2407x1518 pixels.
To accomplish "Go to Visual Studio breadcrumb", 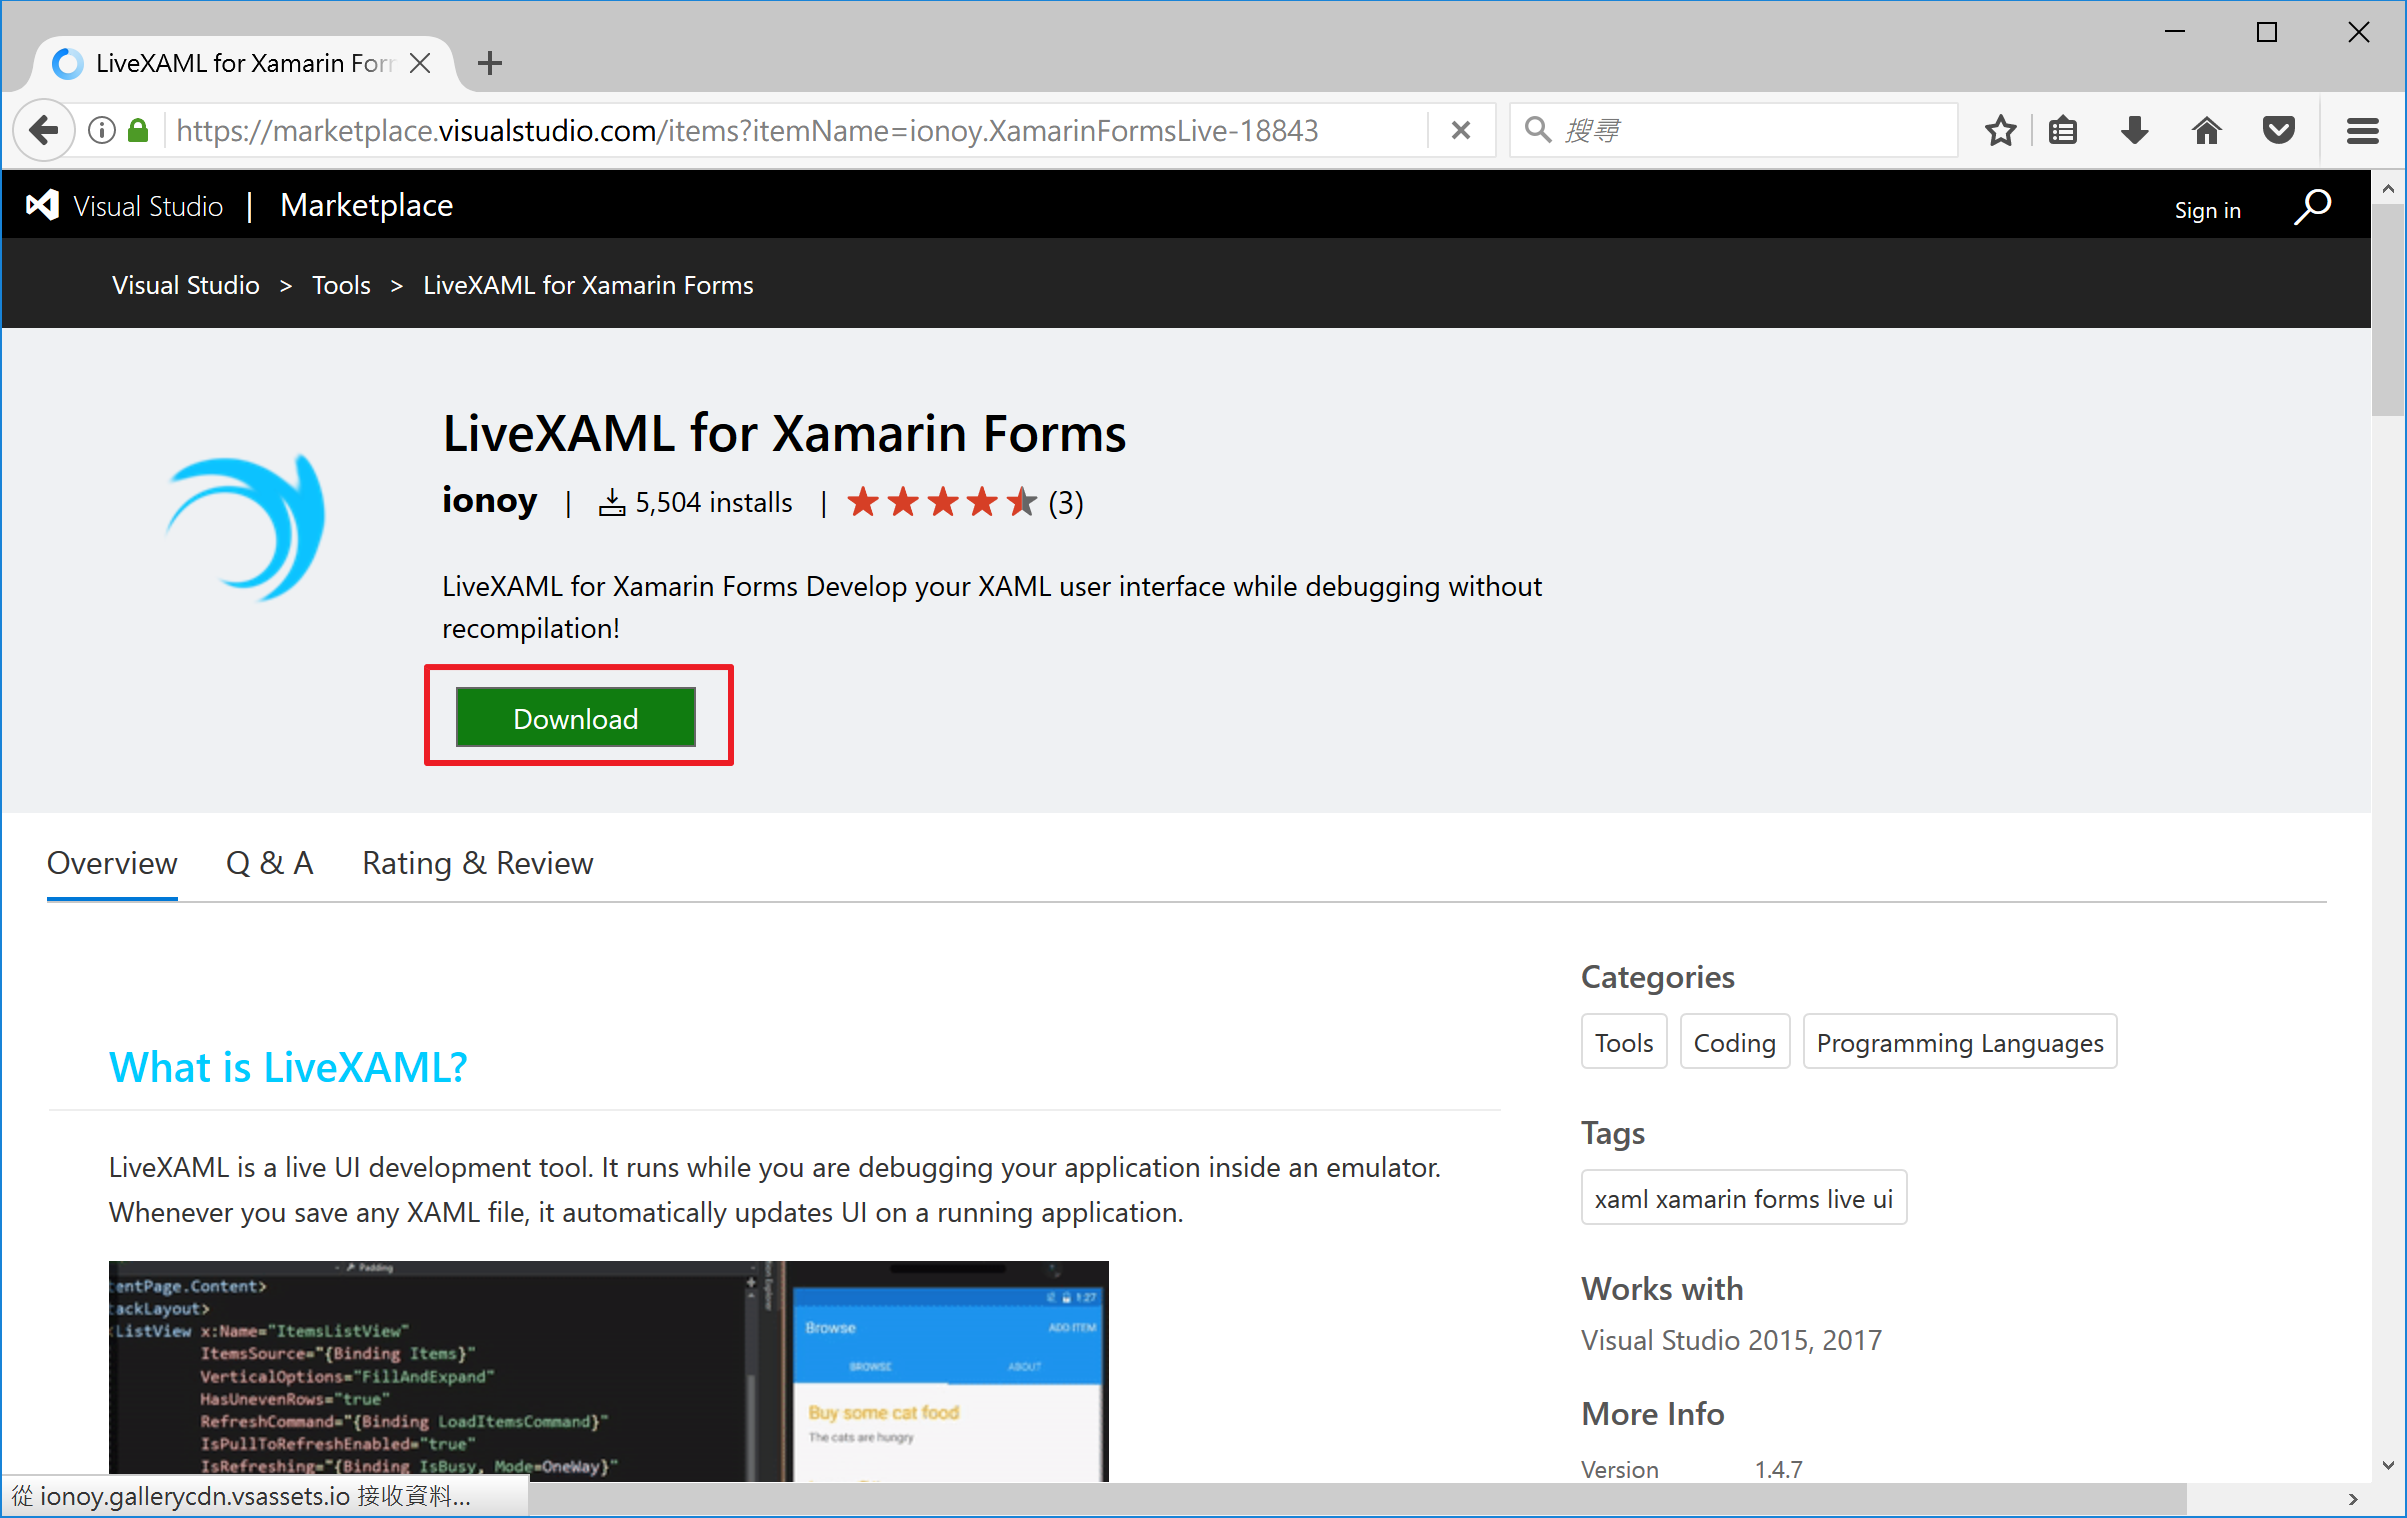I will click(186, 285).
